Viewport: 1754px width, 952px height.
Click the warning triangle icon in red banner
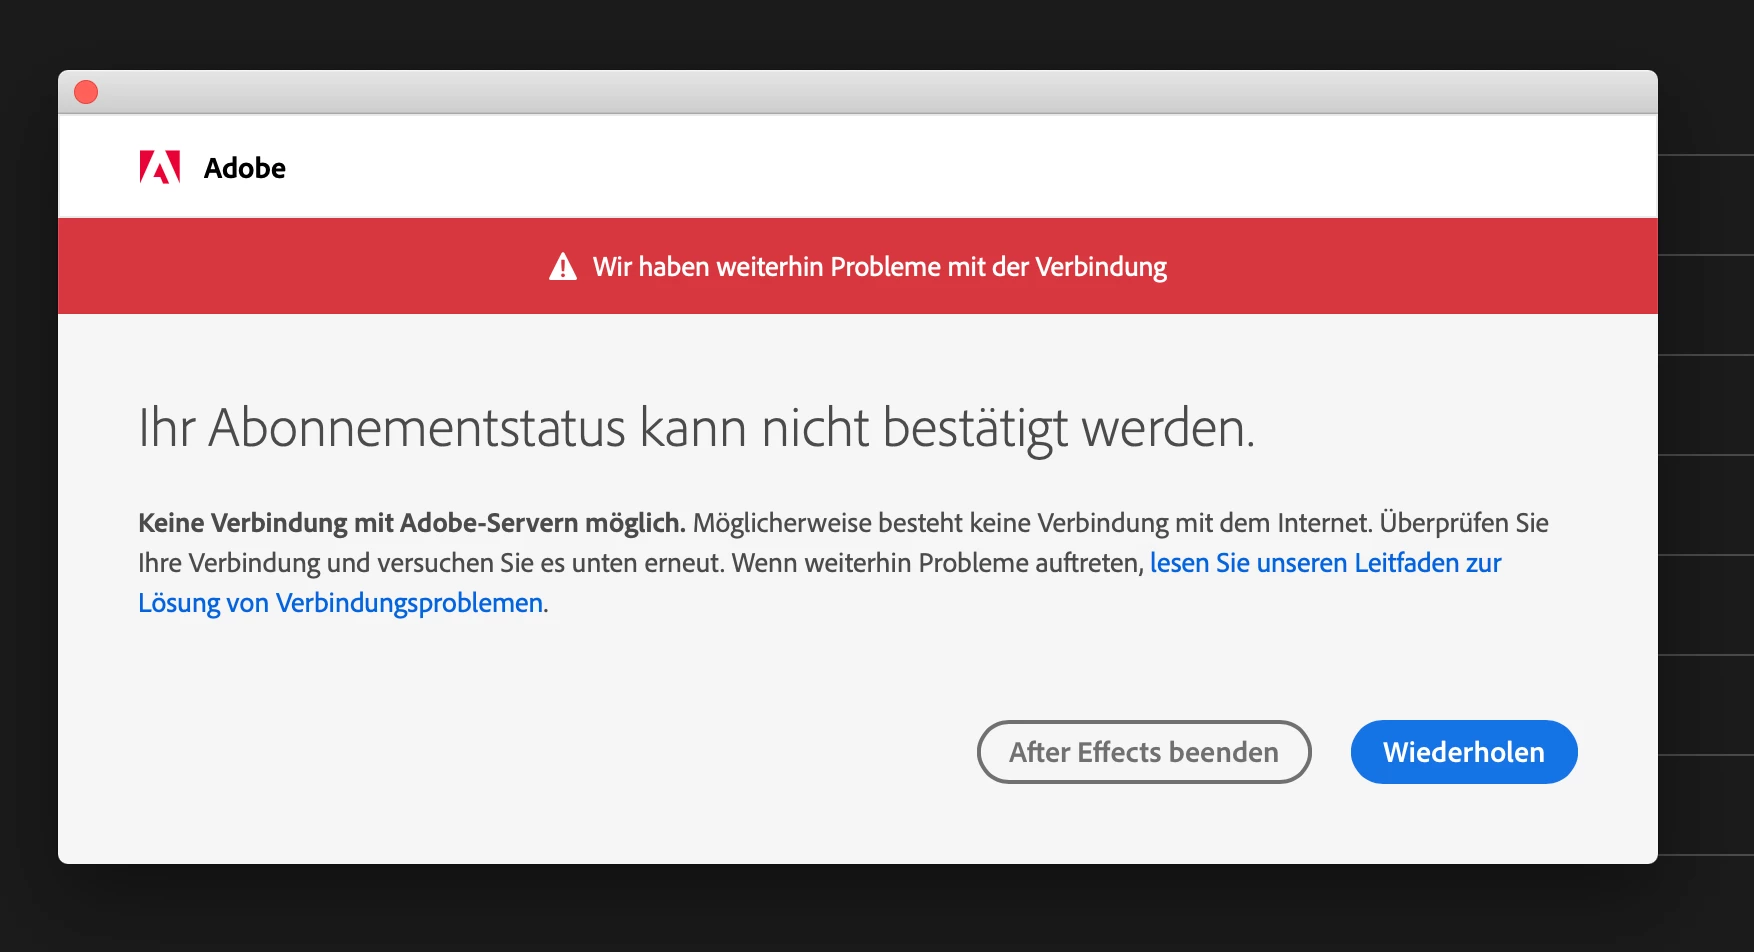pos(563,267)
